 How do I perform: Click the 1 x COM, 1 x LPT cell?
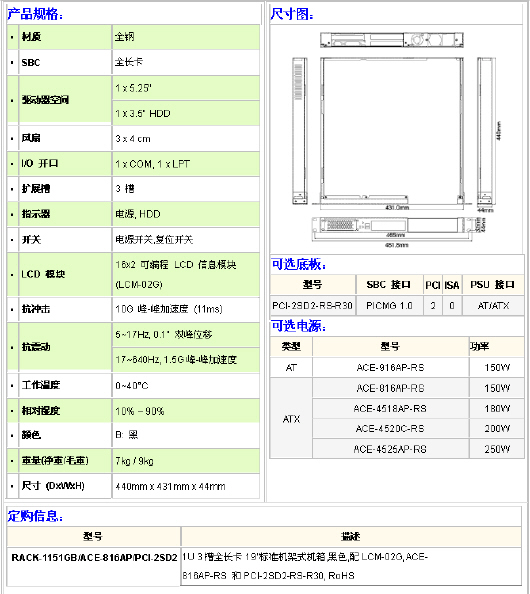click(186, 164)
